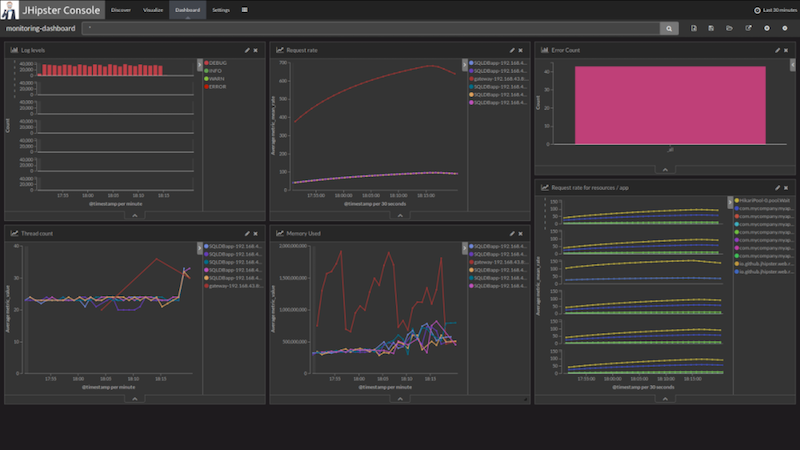800x450 pixels.
Task: Open the Discover tab
Action: click(120, 9)
